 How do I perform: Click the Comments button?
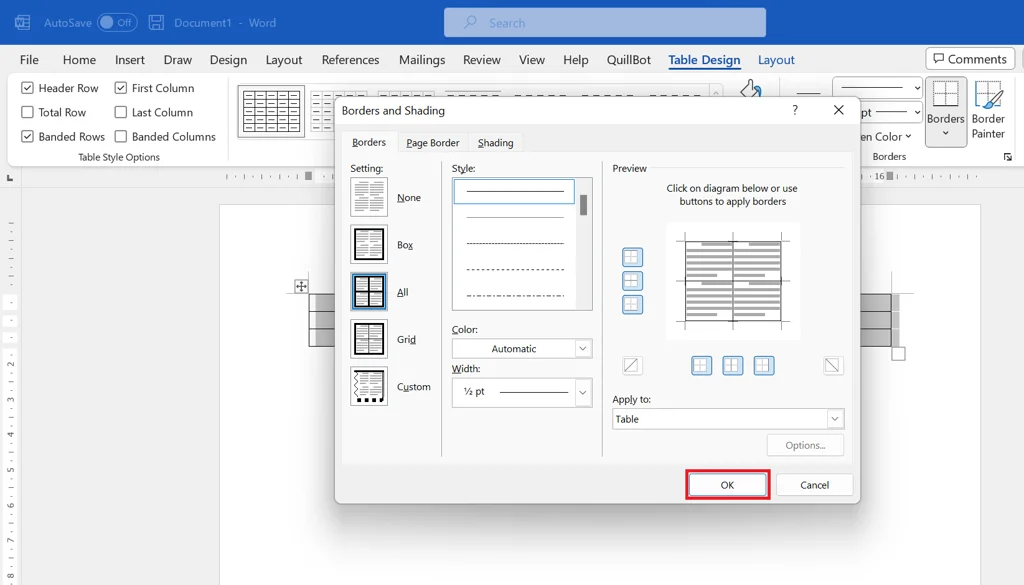(x=970, y=59)
